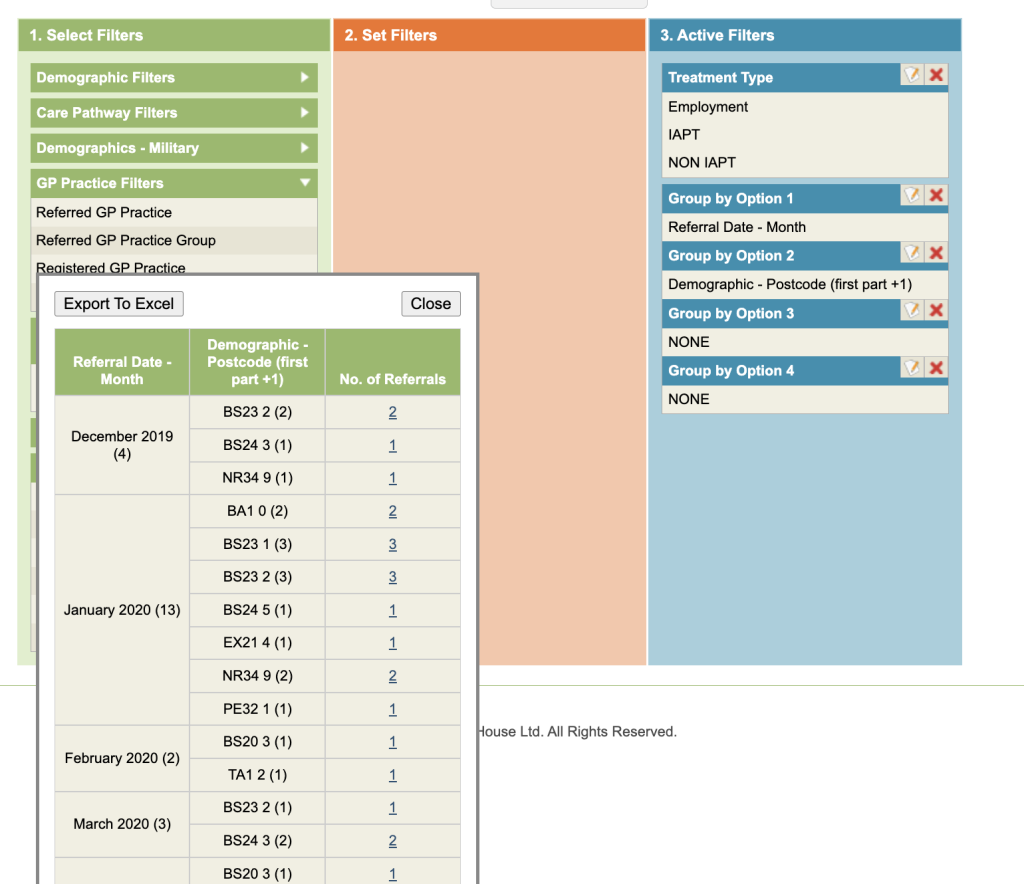Viewport: 1024px width, 884px height.
Task: Remove the Treatment Type filter
Action: tap(936, 76)
